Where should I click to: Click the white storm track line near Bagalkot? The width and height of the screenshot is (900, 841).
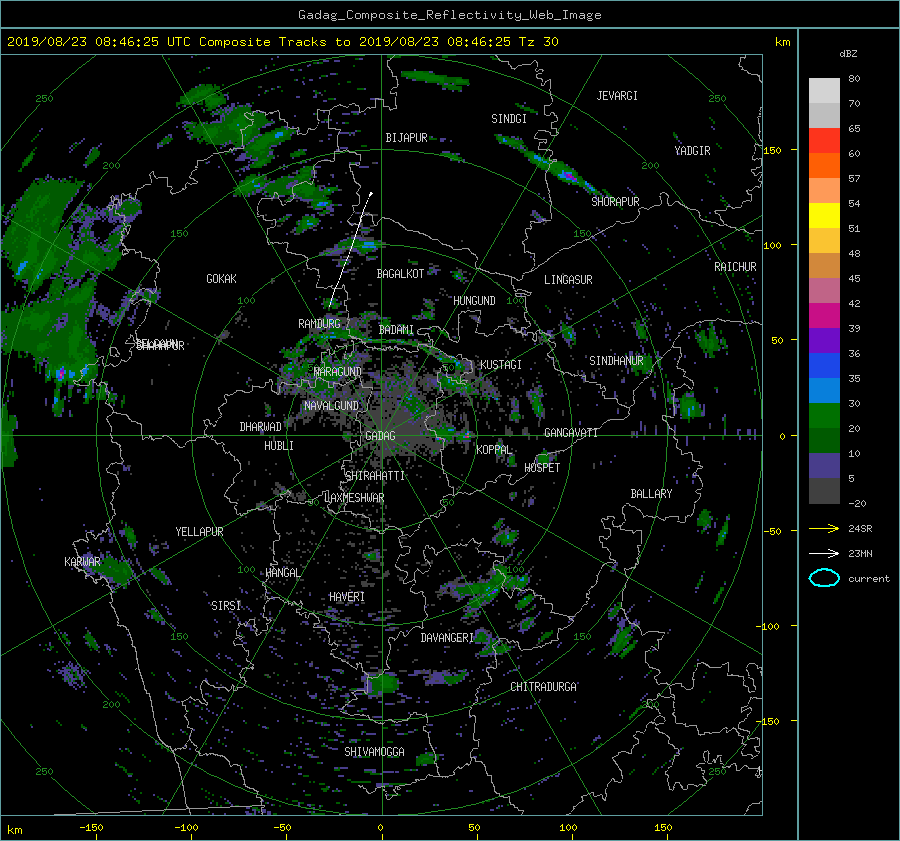coord(350,250)
